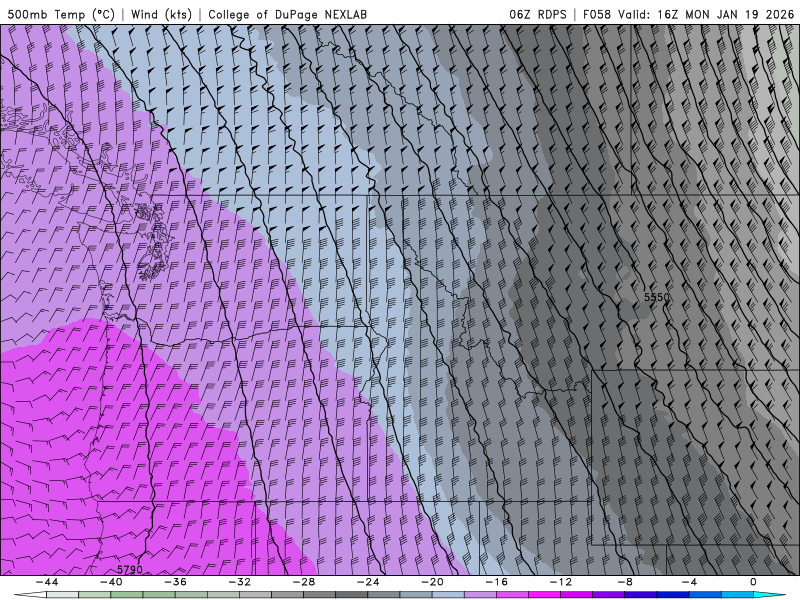Click the '-20' color scale label
This screenshot has width=800, height=600.
[x=432, y=582]
